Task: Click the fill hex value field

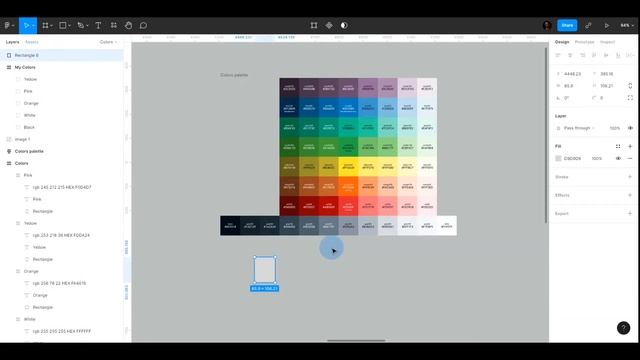Action: click(x=573, y=158)
